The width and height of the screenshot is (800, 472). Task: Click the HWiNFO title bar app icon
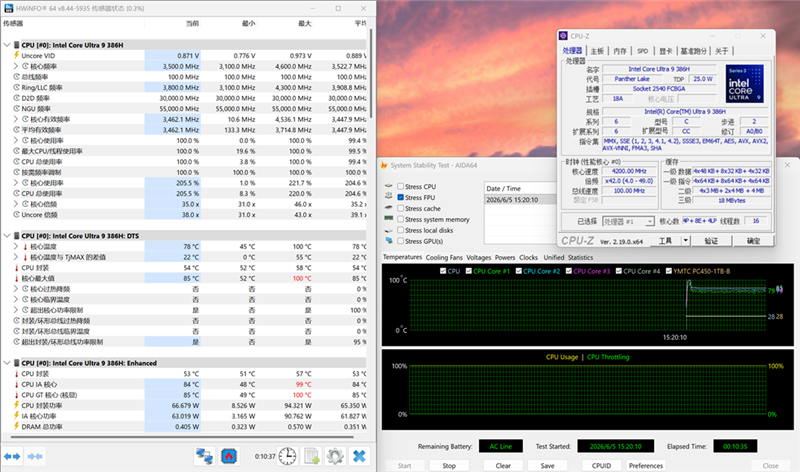tap(9, 9)
